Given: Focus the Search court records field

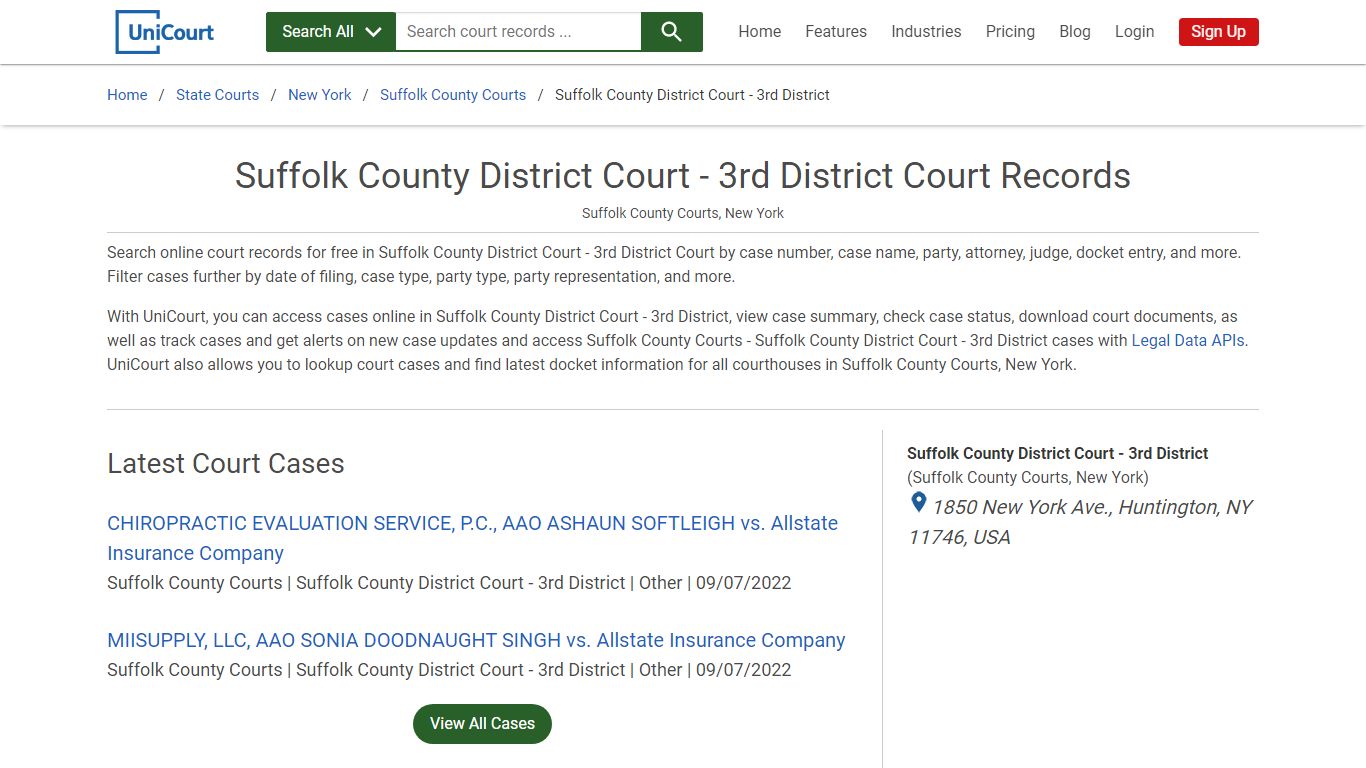Looking at the screenshot, I should [518, 32].
